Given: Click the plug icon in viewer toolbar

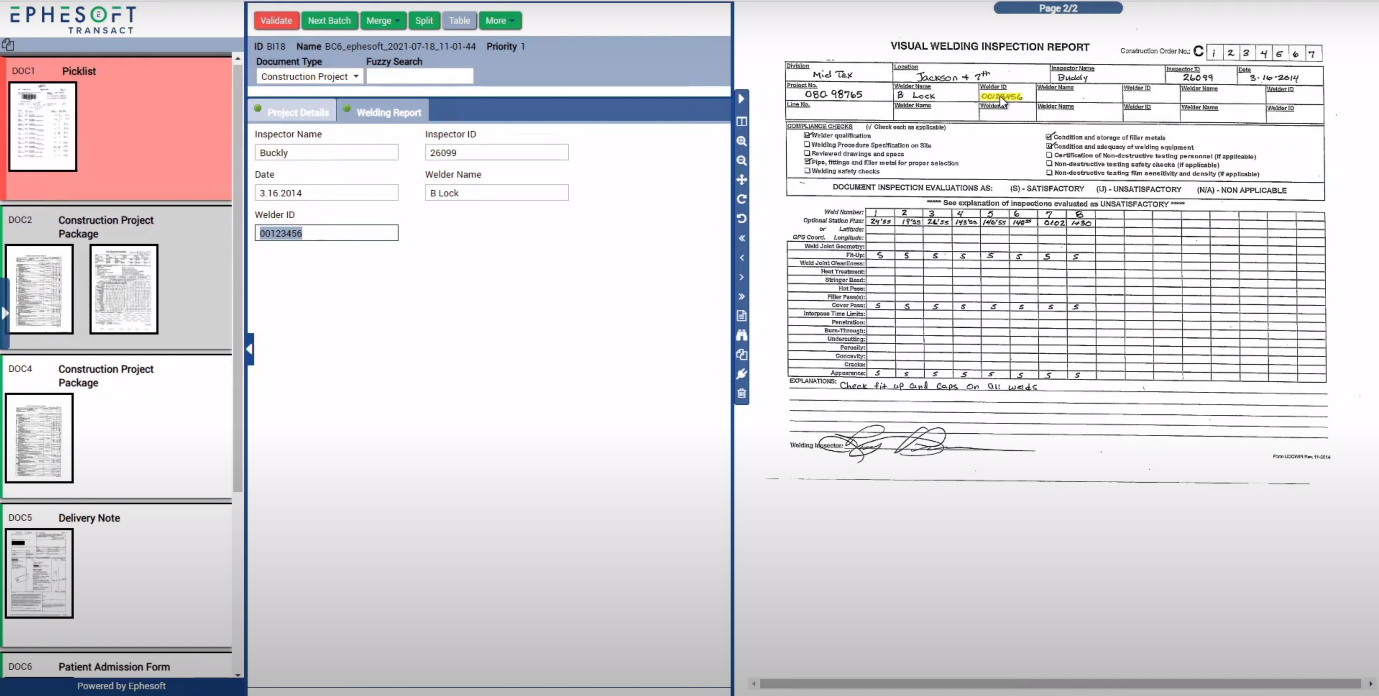Looking at the screenshot, I should pos(741,374).
